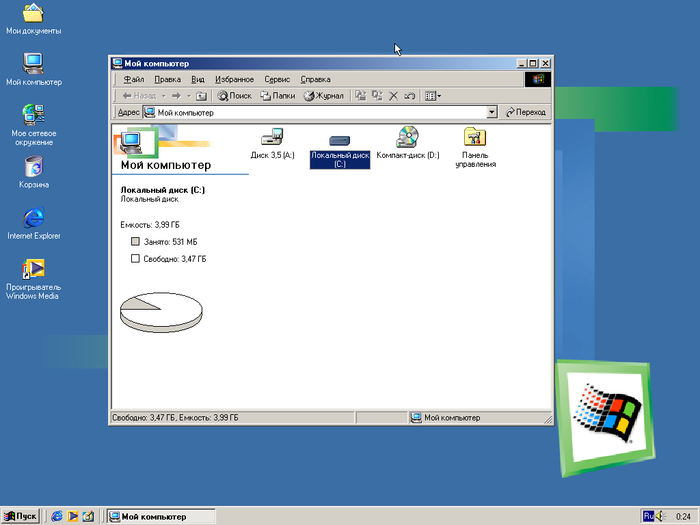Open the Сервис menu
Image resolution: width=700 pixels, height=525 pixels.
277,79
